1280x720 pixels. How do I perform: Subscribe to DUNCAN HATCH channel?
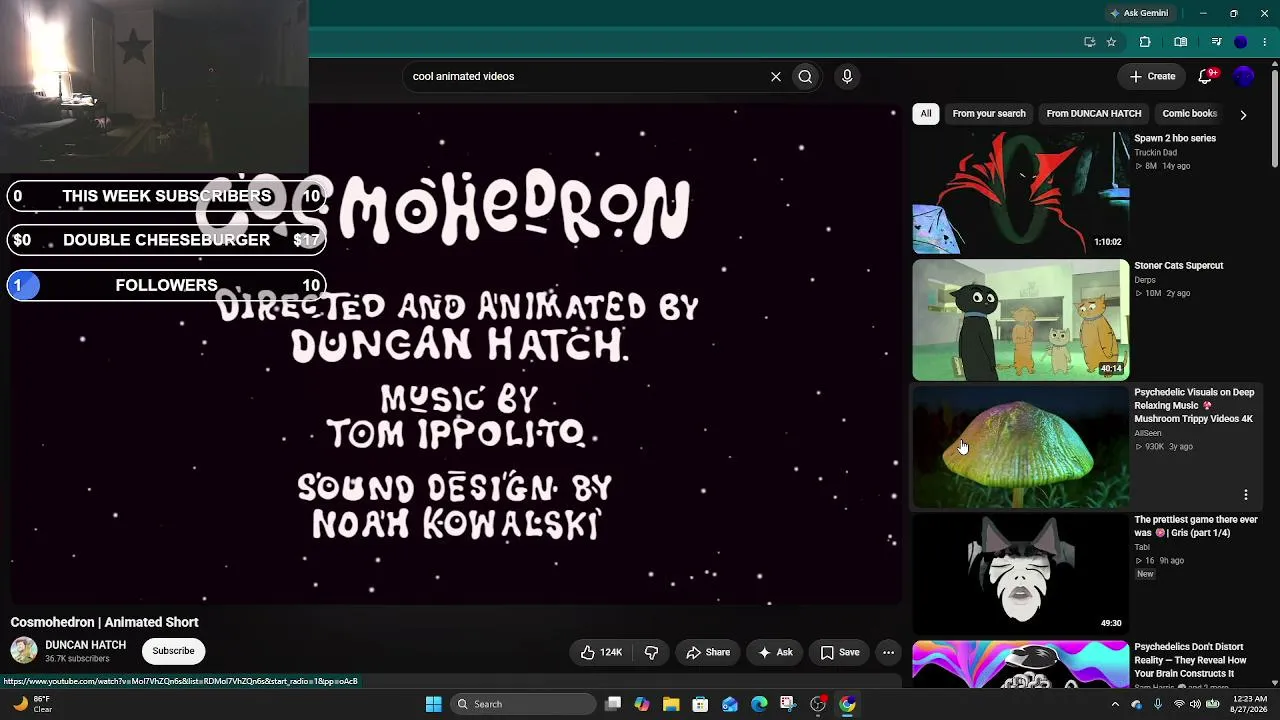(x=173, y=651)
